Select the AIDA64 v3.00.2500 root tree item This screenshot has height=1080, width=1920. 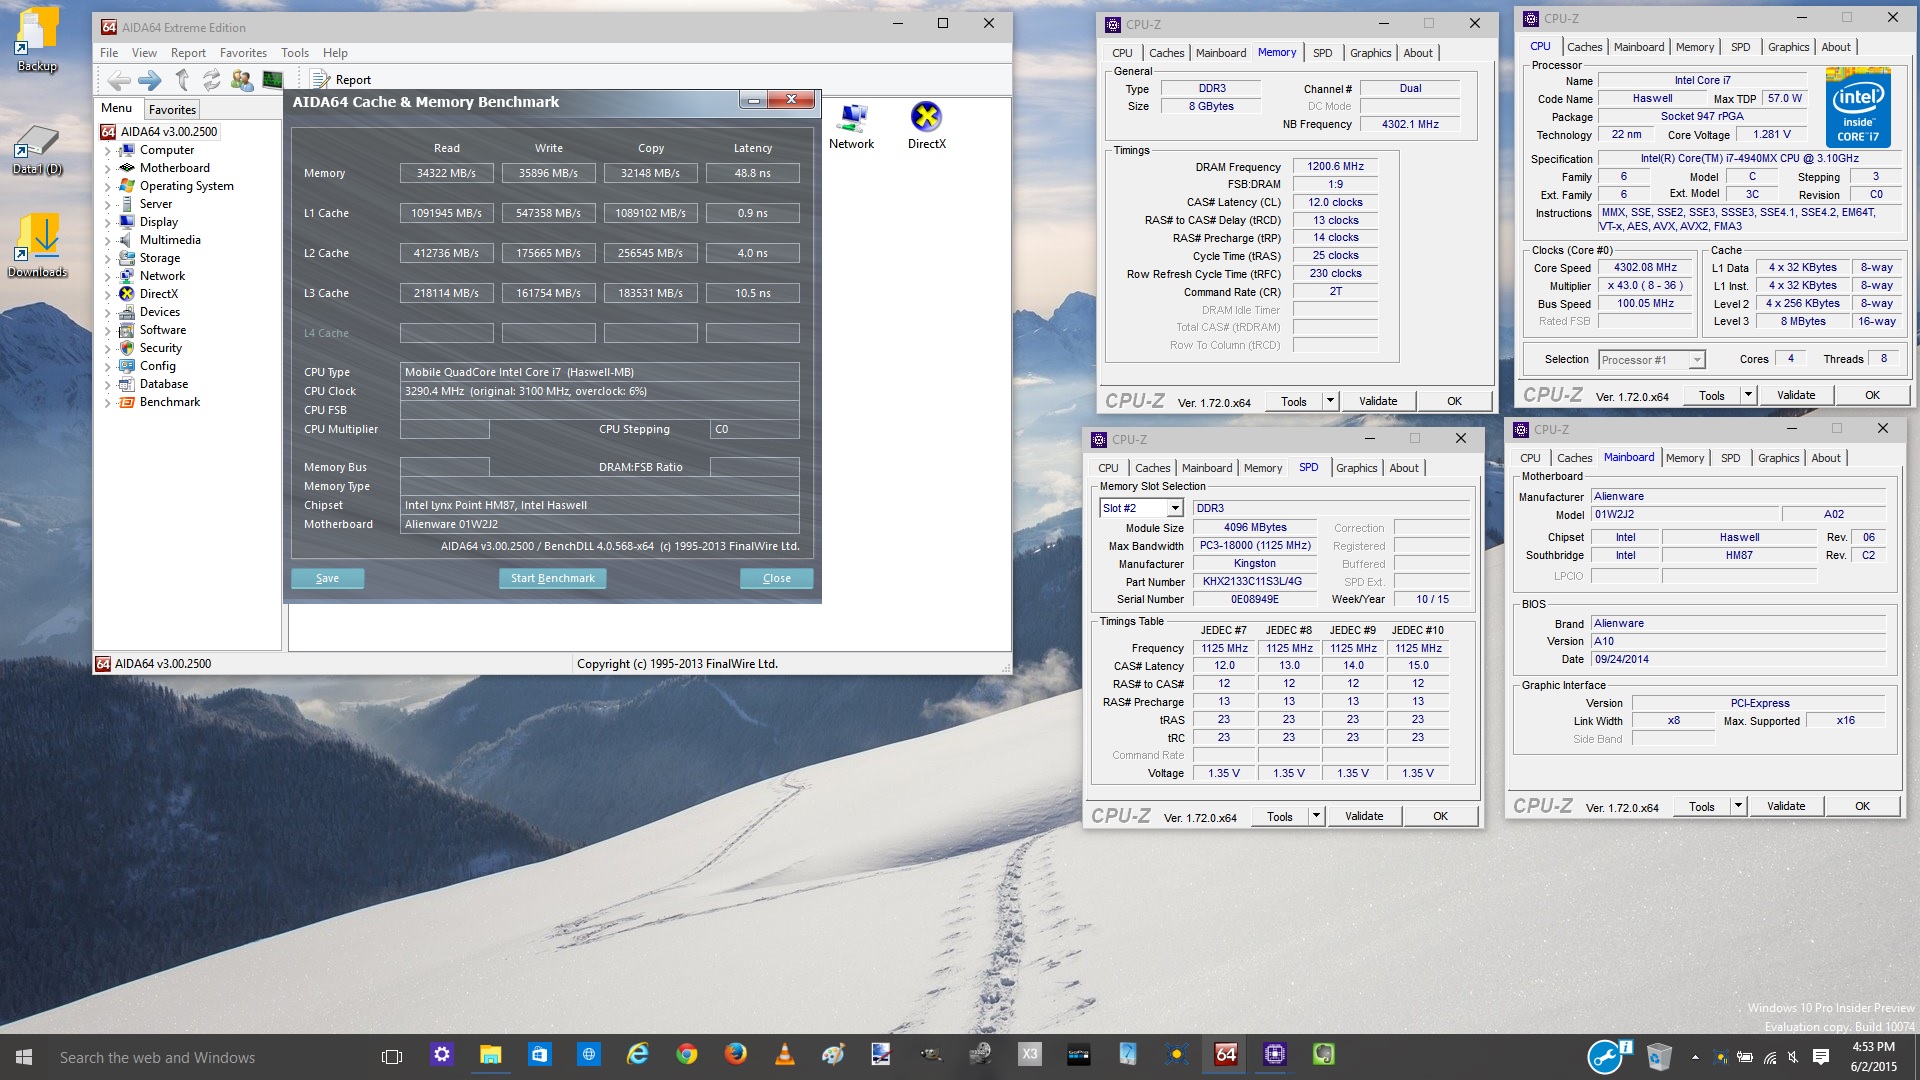pos(169,132)
